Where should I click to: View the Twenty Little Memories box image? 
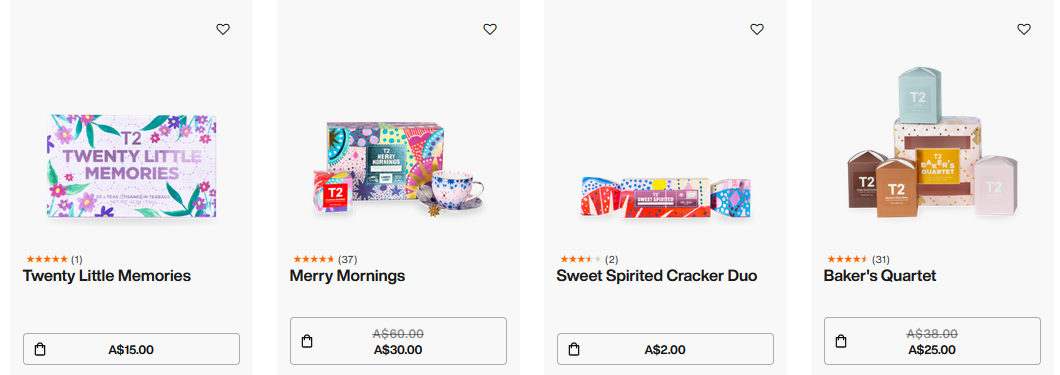coord(131,166)
